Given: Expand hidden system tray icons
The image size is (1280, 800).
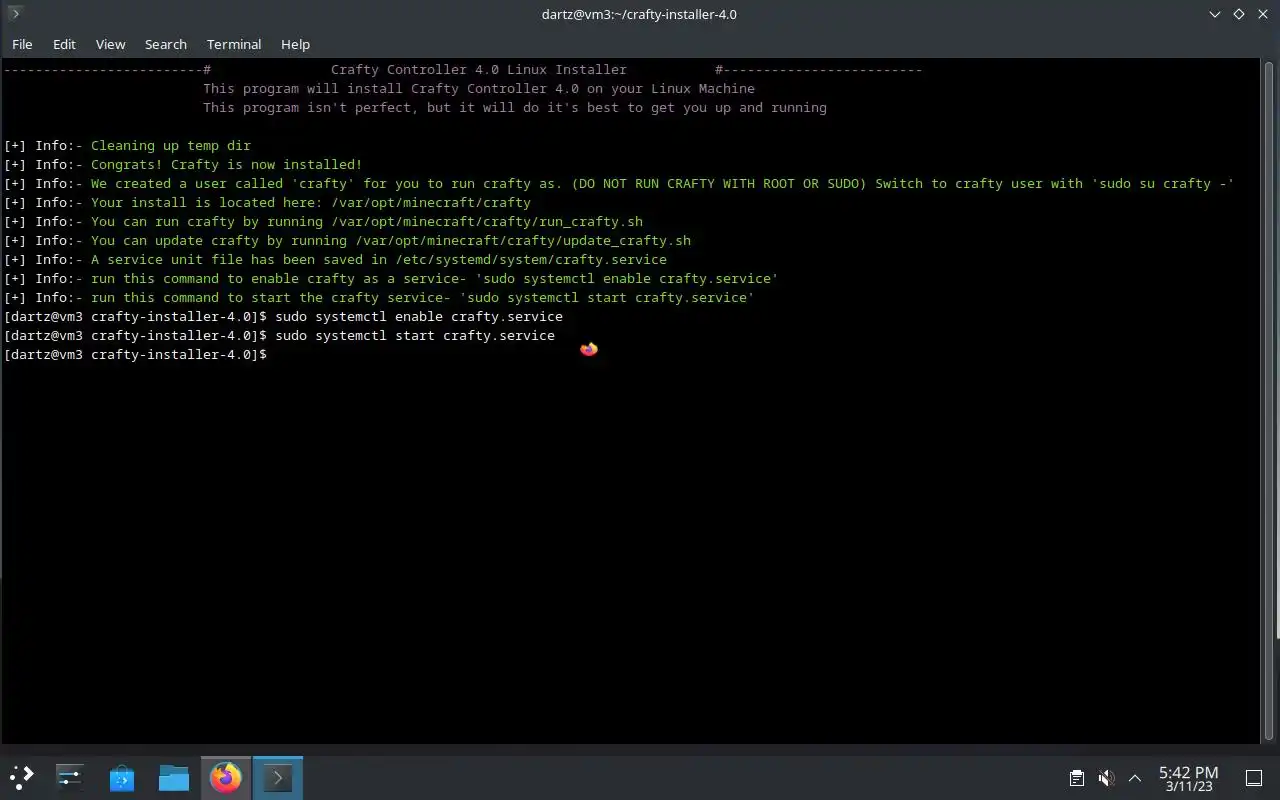Looking at the screenshot, I should click(x=1135, y=777).
